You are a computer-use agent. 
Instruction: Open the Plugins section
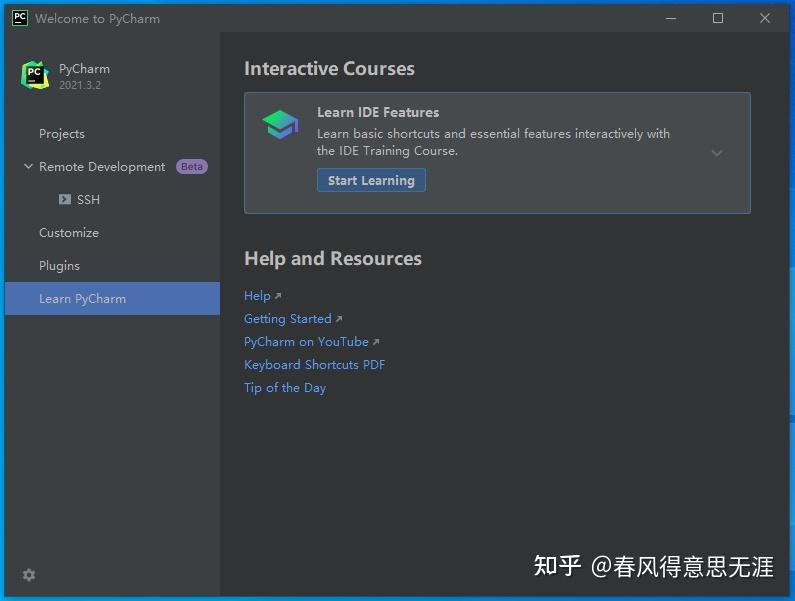pos(59,266)
